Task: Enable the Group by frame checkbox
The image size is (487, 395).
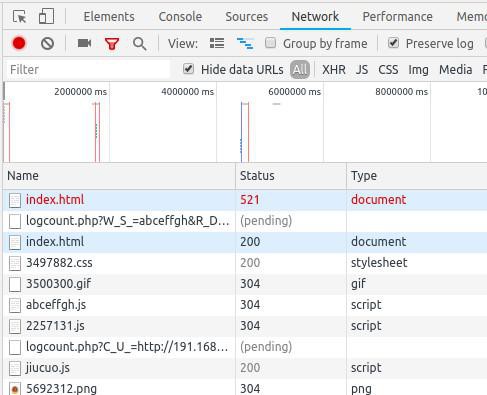Action: pos(270,43)
